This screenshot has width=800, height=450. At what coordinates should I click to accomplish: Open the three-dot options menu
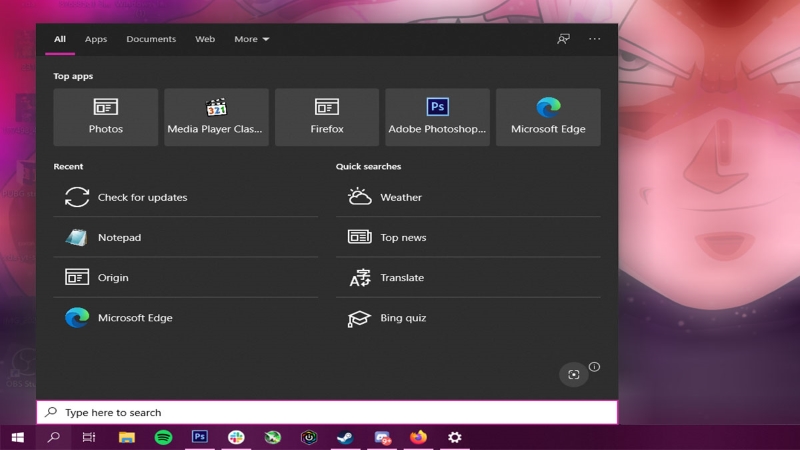[594, 39]
